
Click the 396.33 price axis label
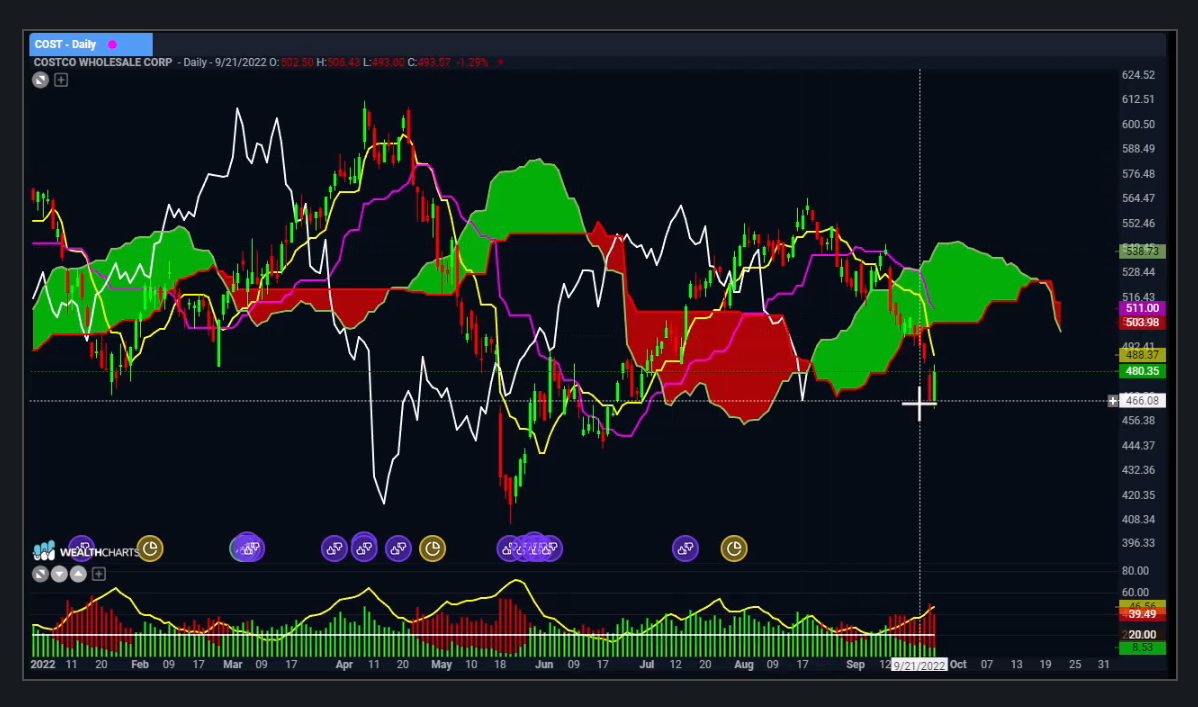click(x=1138, y=543)
